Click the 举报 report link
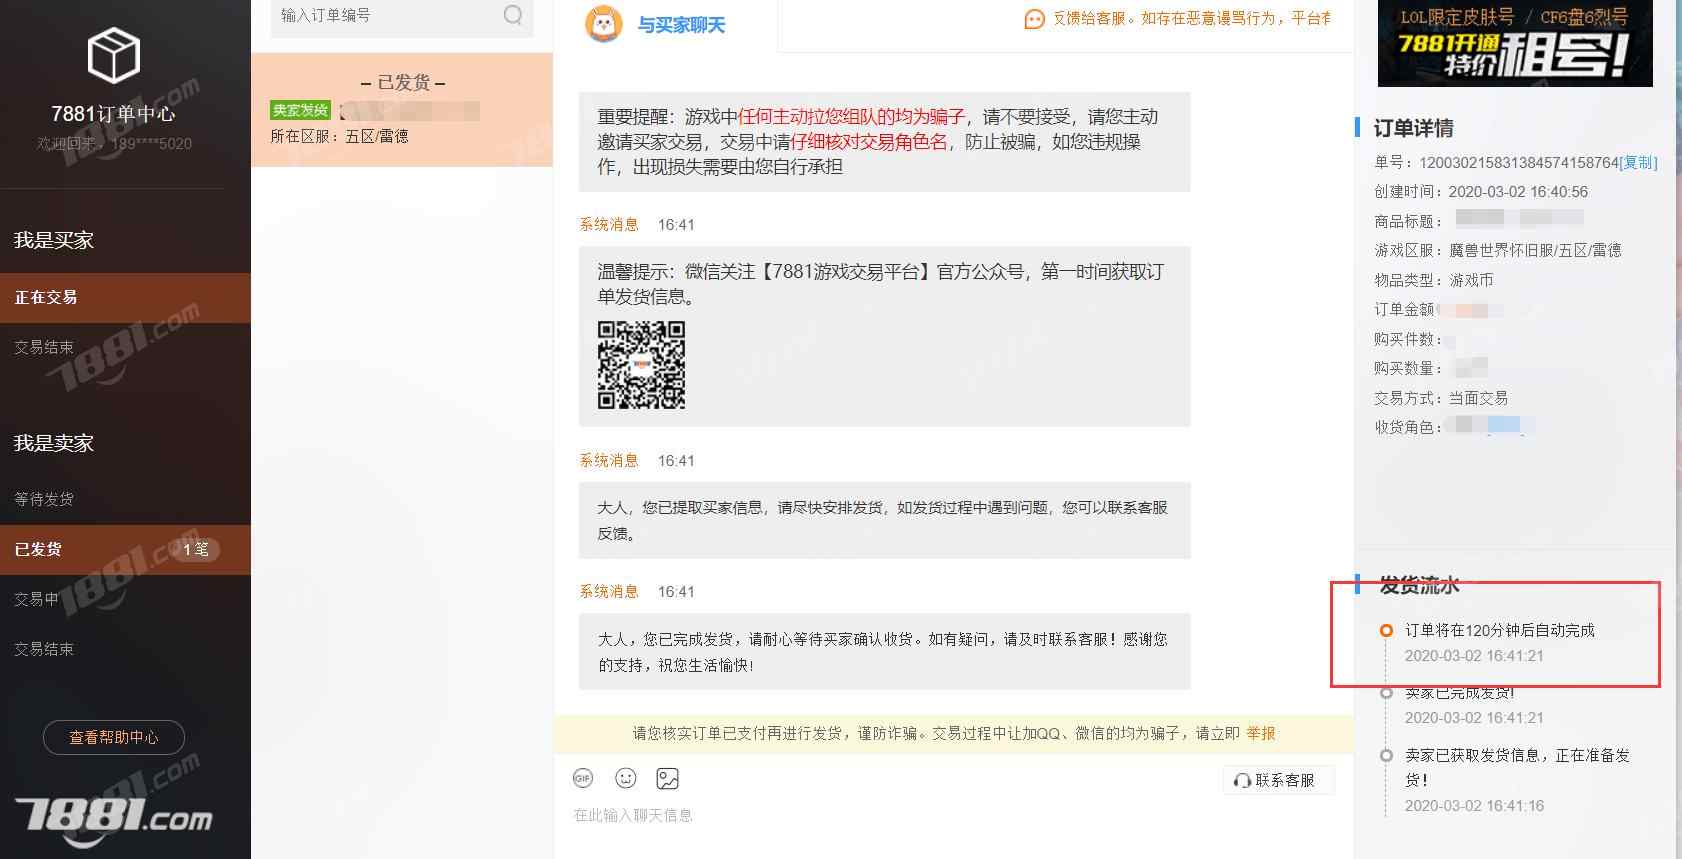 point(1261,733)
